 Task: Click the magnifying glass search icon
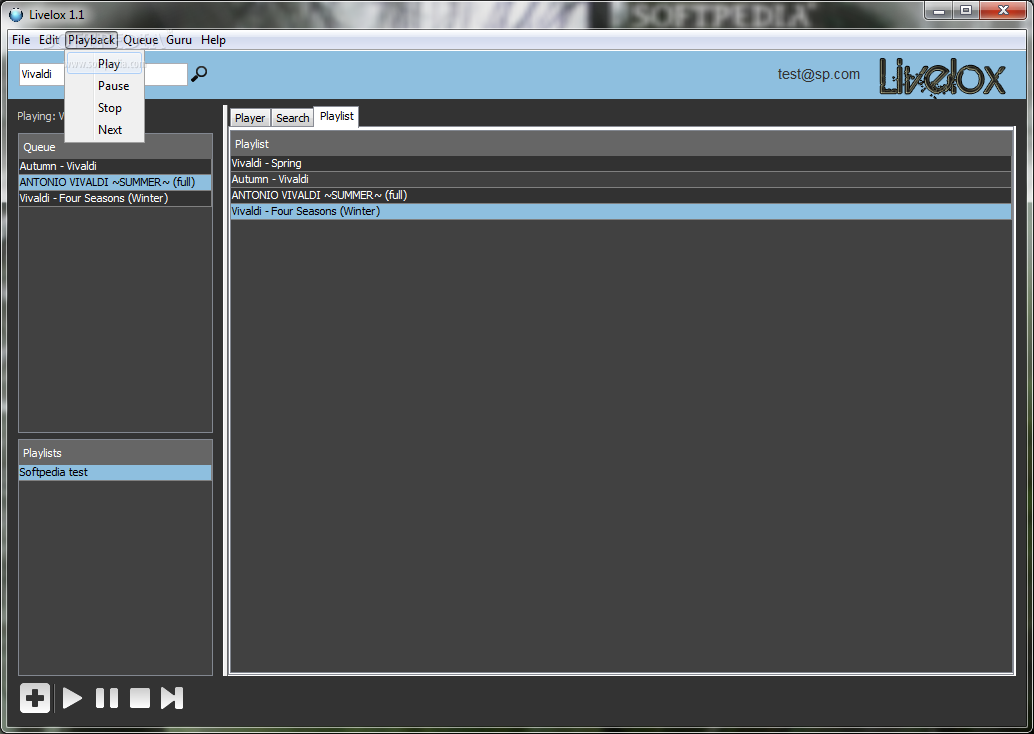tap(198, 74)
